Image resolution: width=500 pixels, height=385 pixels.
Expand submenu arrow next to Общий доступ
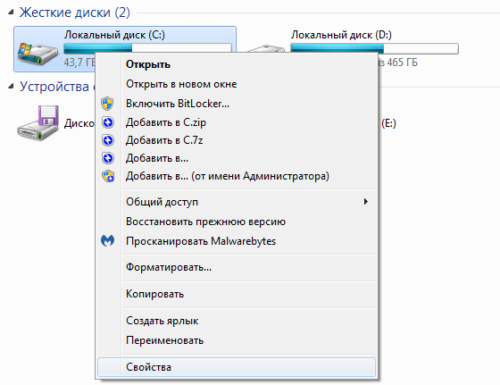[x=366, y=201]
